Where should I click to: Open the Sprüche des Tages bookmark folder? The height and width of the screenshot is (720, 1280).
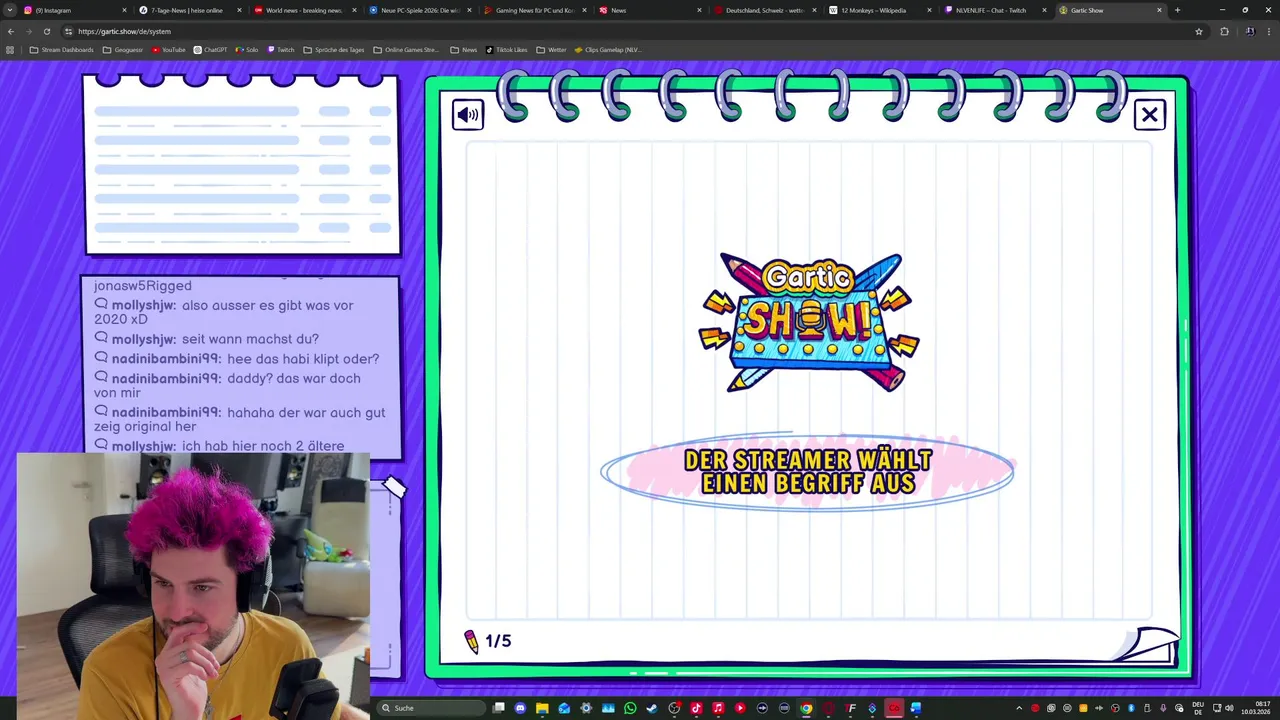tap(334, 49)
